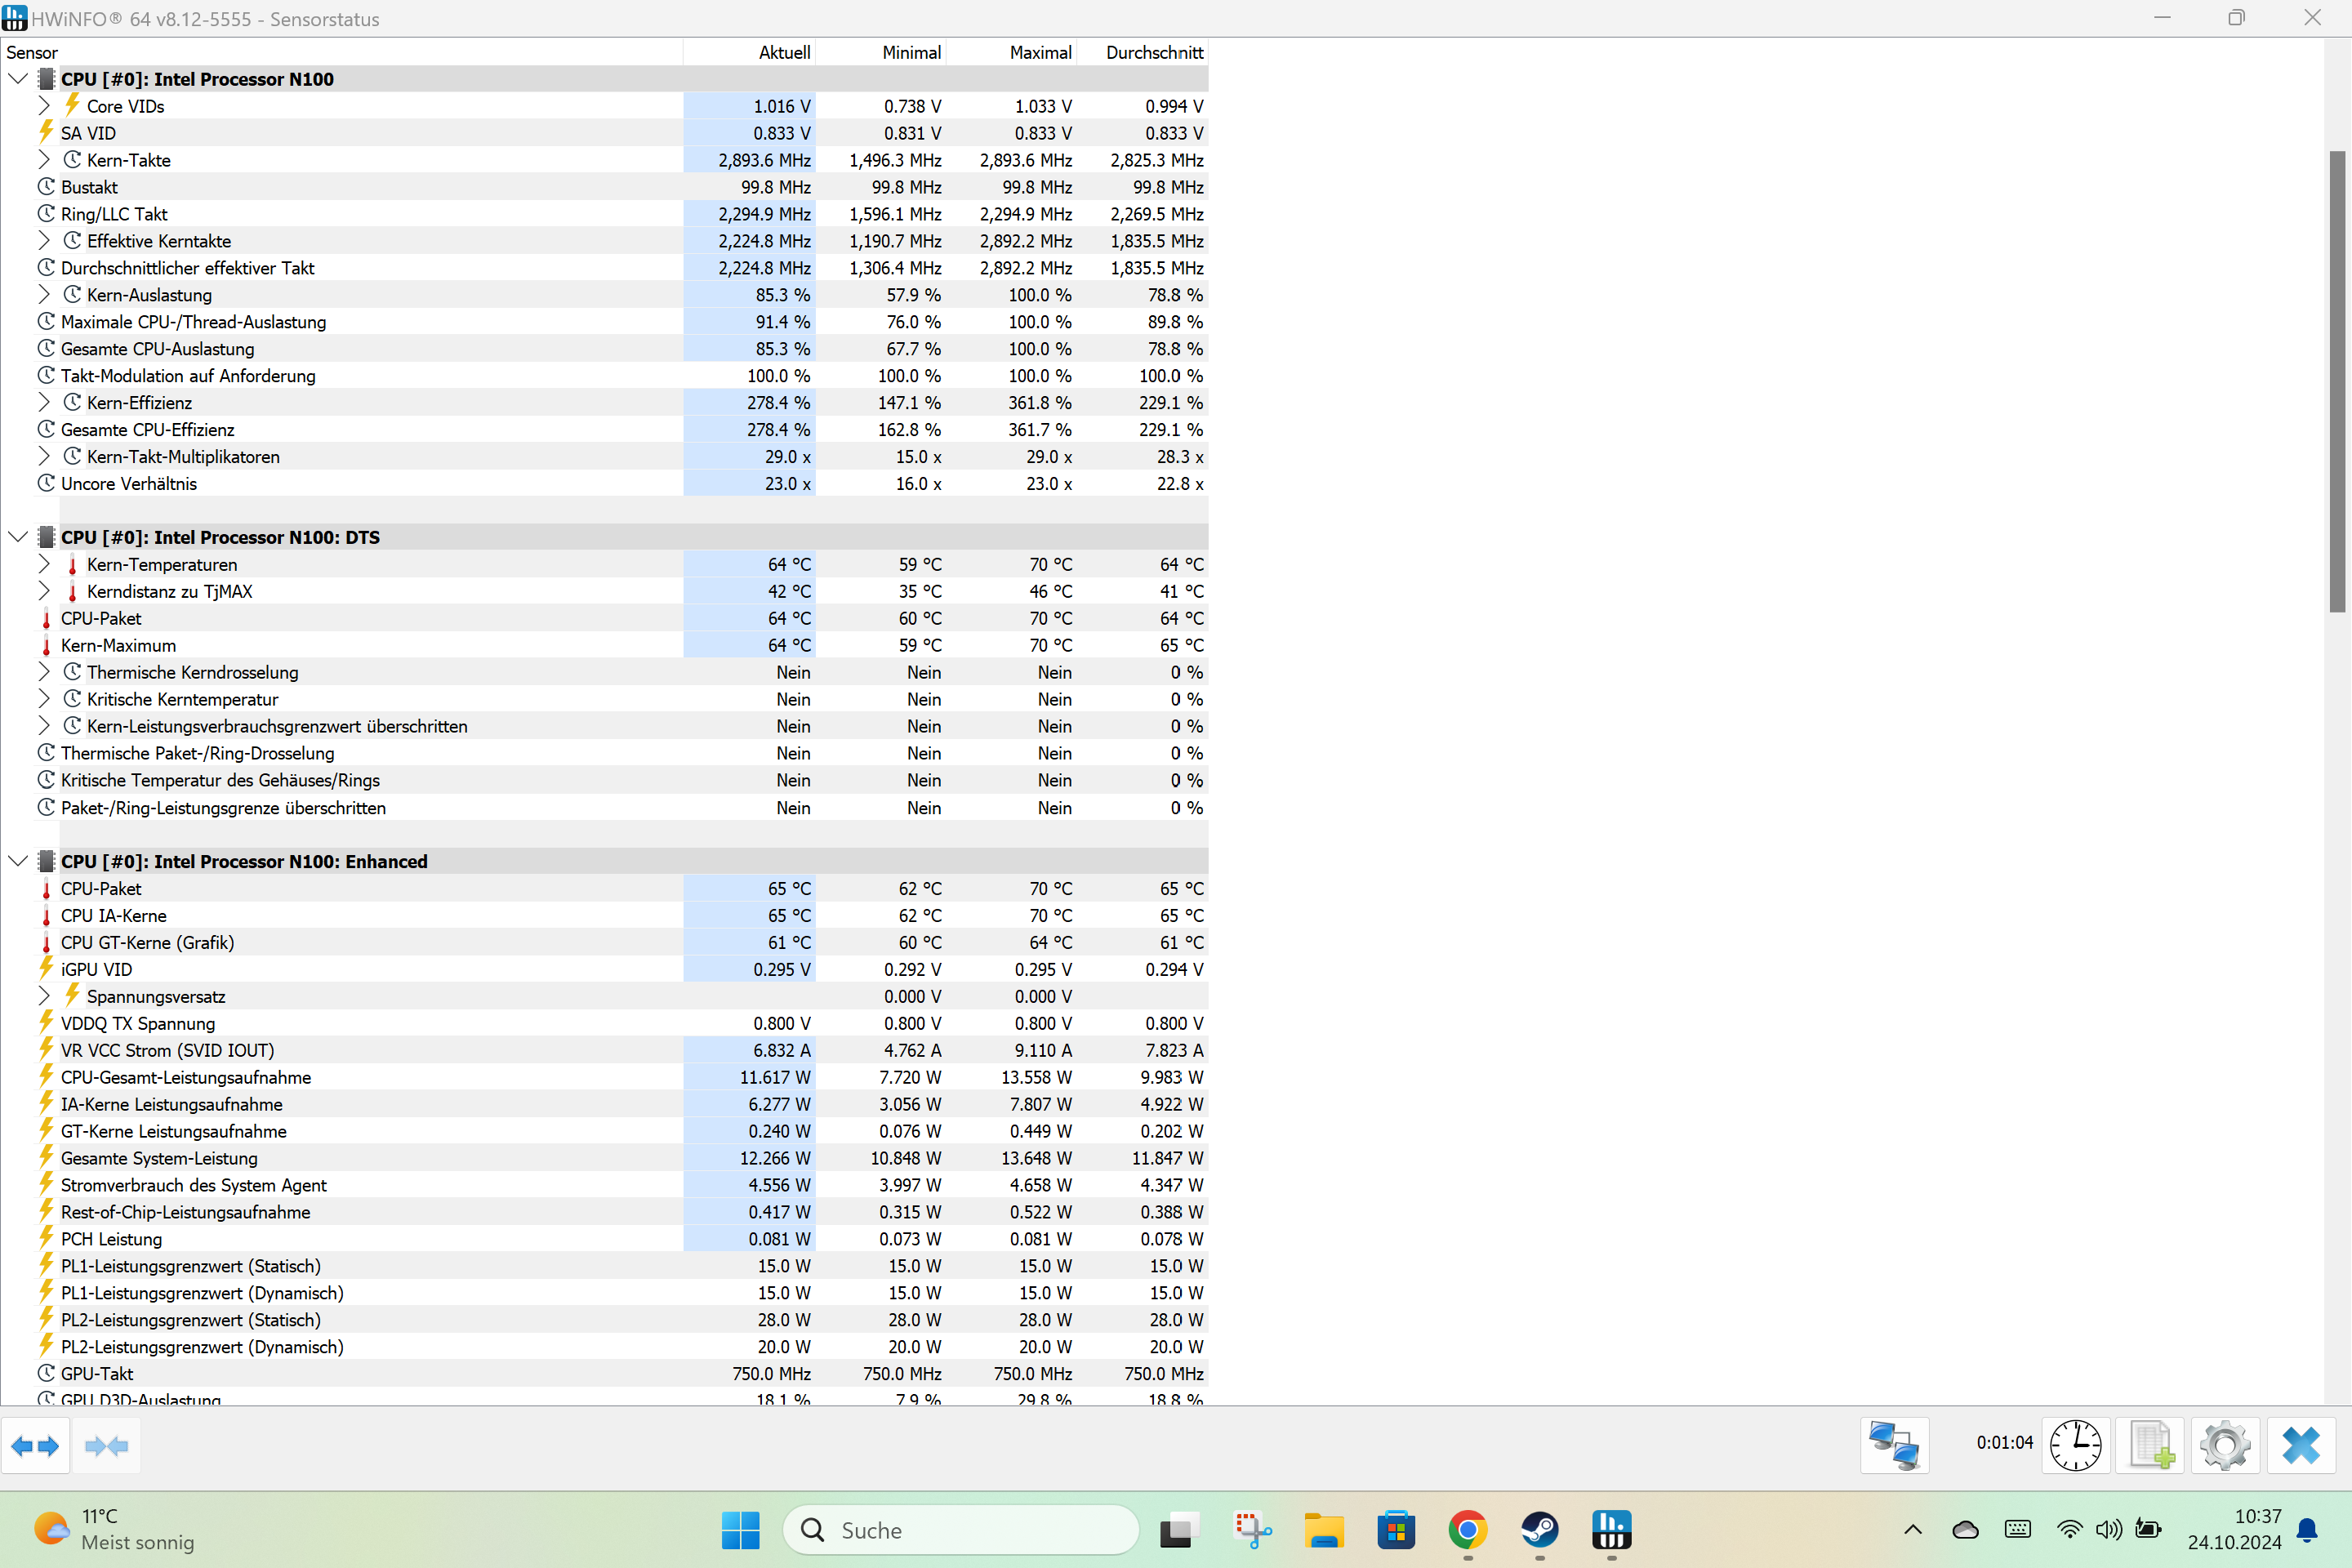The height and width of the screenshot is (1568, 2352).
Task: Select the PL1-Leistungsgrenzwert (Statisch) row
Action: (604, 1266)
